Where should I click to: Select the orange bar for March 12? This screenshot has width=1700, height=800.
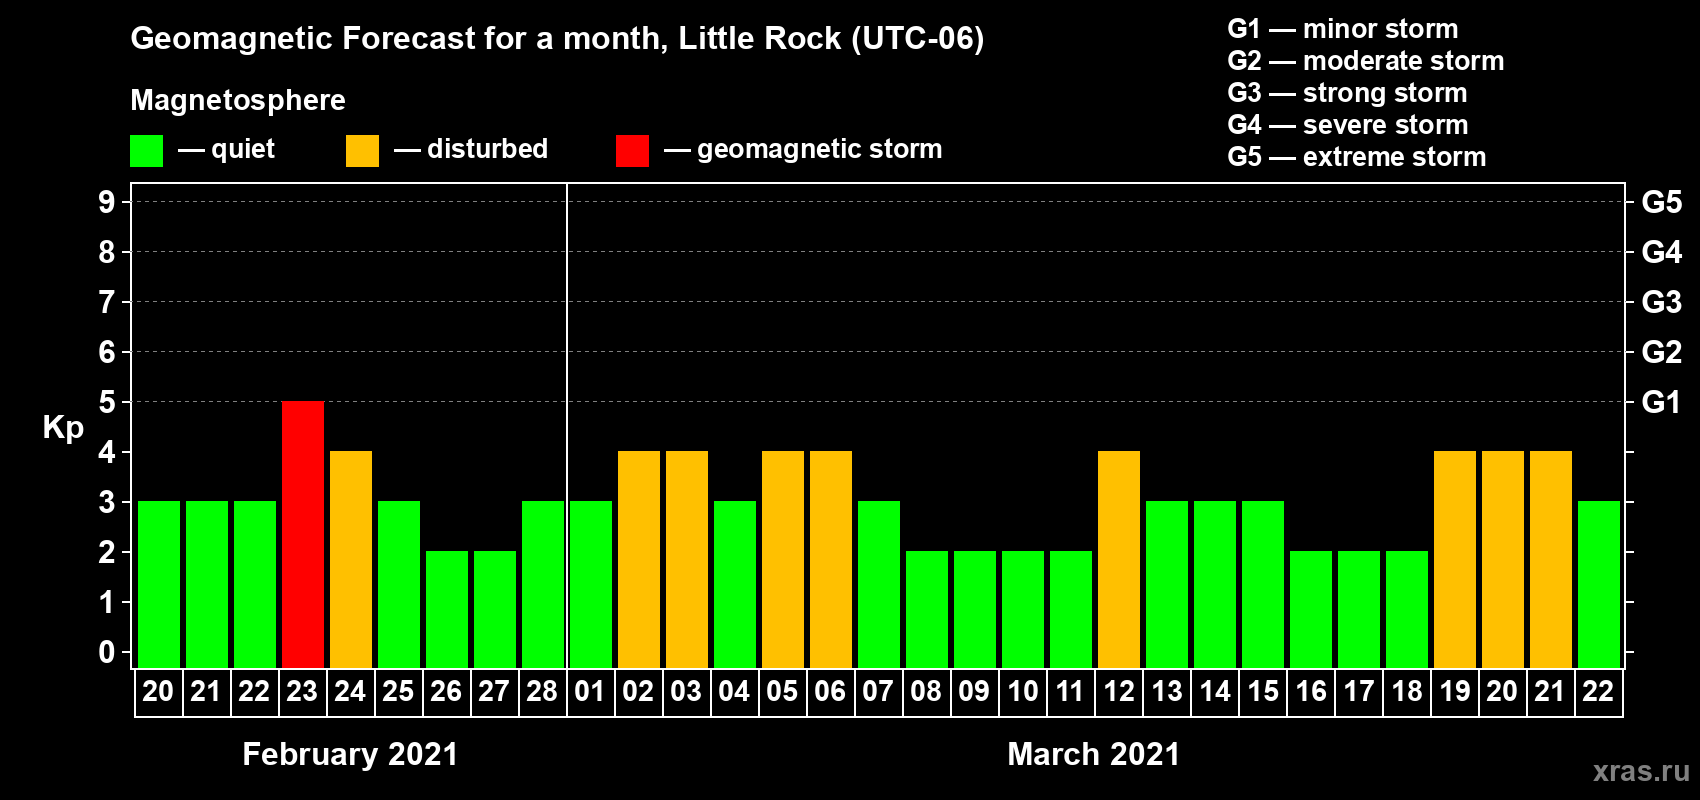tap(1119, 559)
